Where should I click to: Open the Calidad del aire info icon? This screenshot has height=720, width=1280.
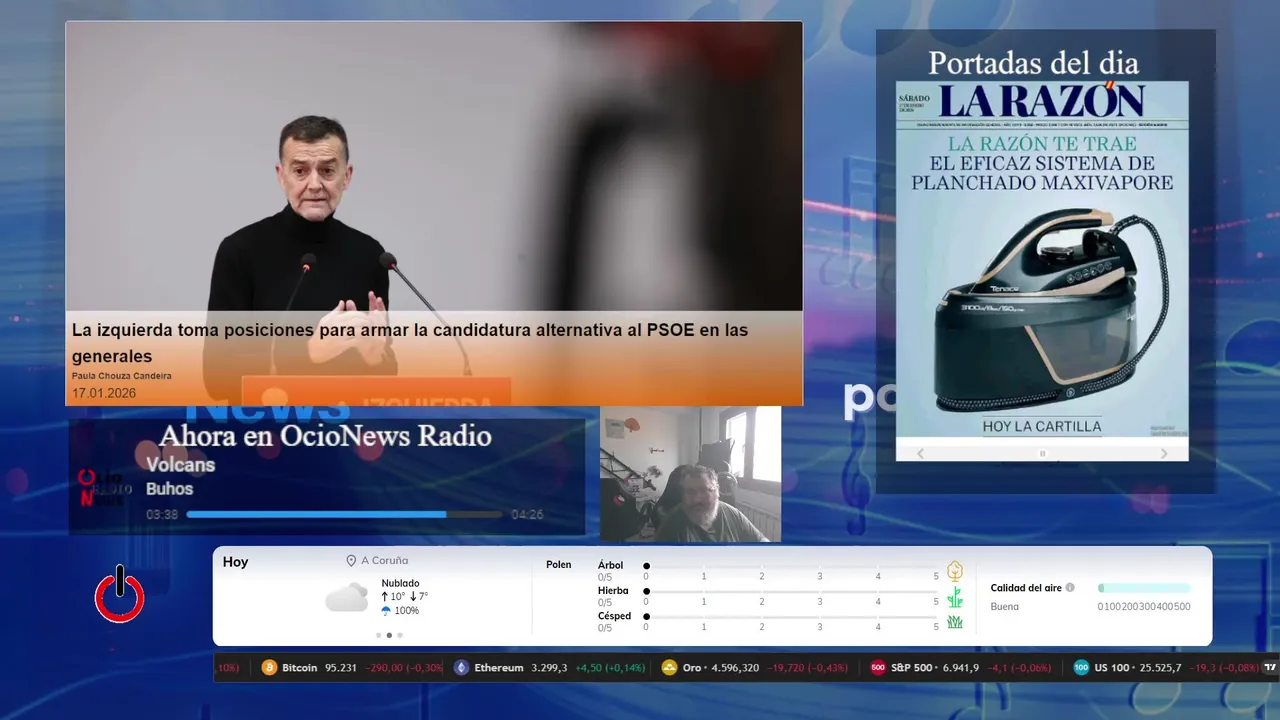(x=1070, y=588)
